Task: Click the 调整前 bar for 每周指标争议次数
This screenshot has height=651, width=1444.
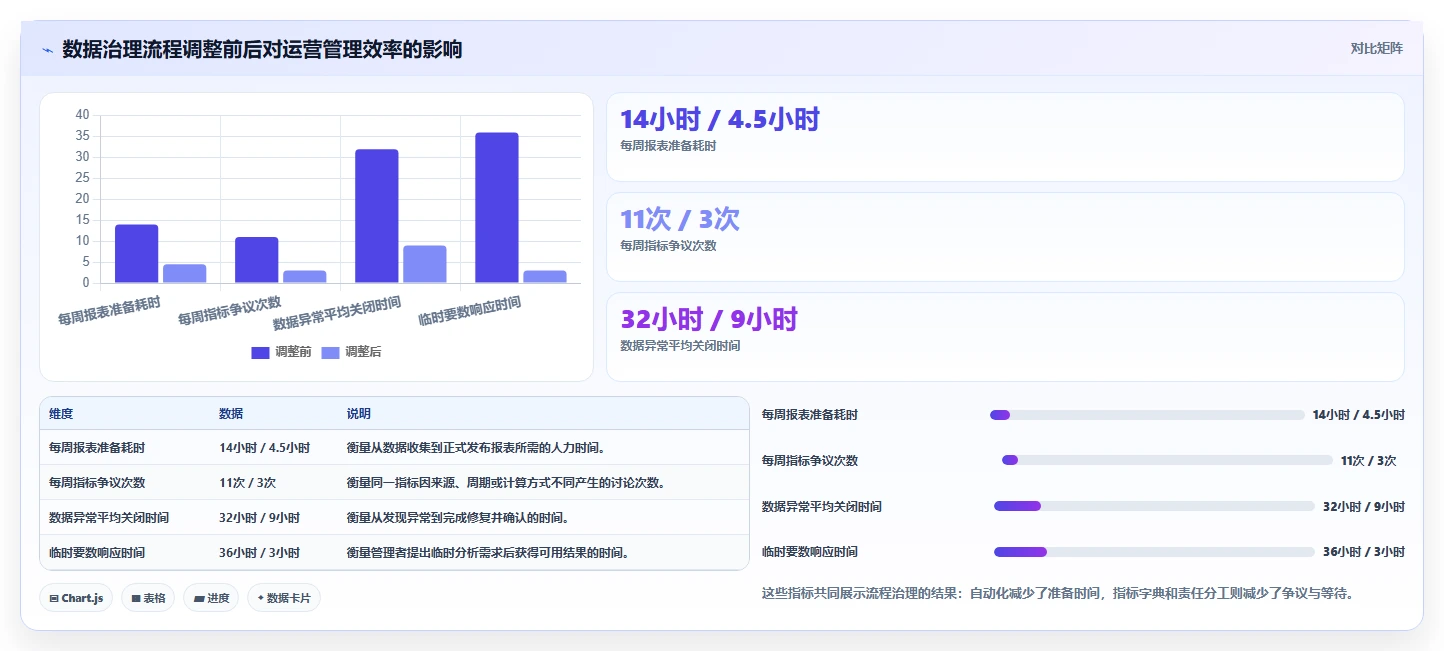Action: 257,260
